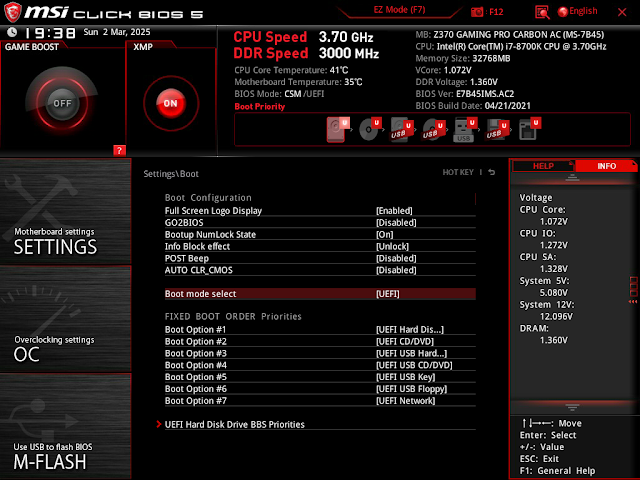Viewport: 640px width, 480px height.
Task: Open the HOT KEY menu
Action: (x=458, y=172)
